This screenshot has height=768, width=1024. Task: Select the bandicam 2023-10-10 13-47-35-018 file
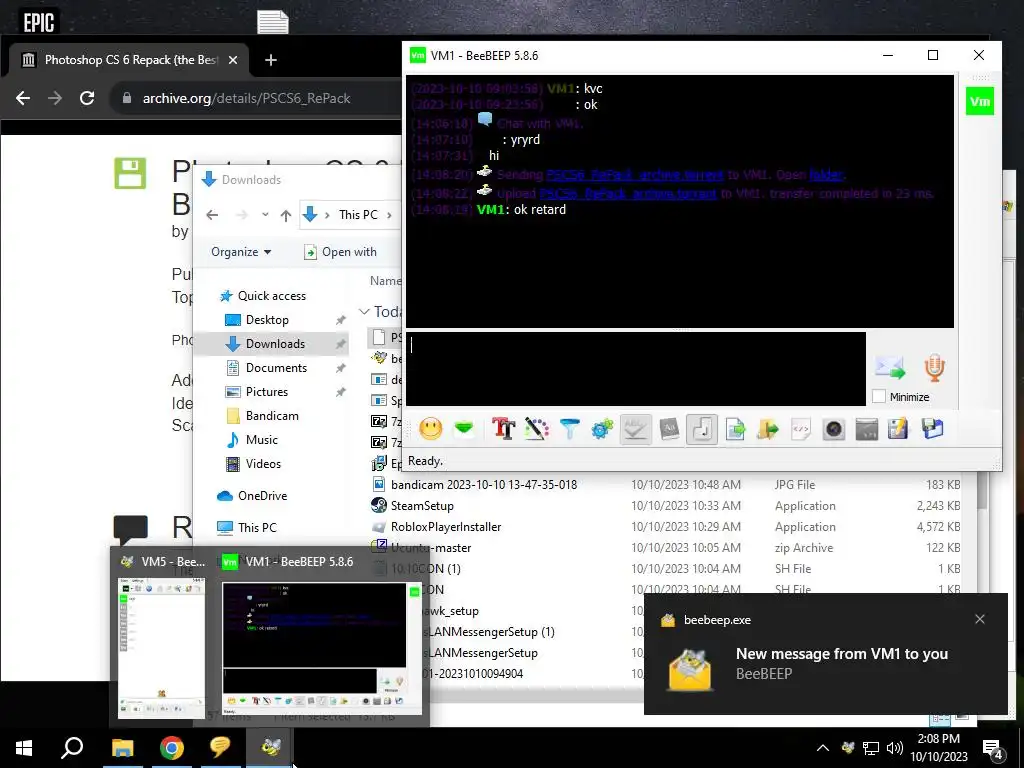[484, 485]
